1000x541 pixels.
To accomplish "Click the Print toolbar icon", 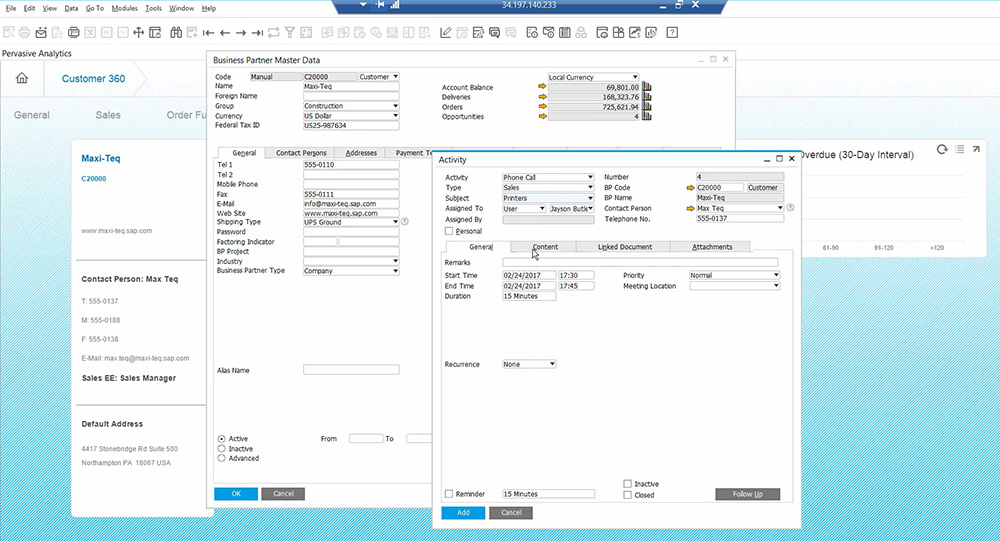I will point(25,33).
